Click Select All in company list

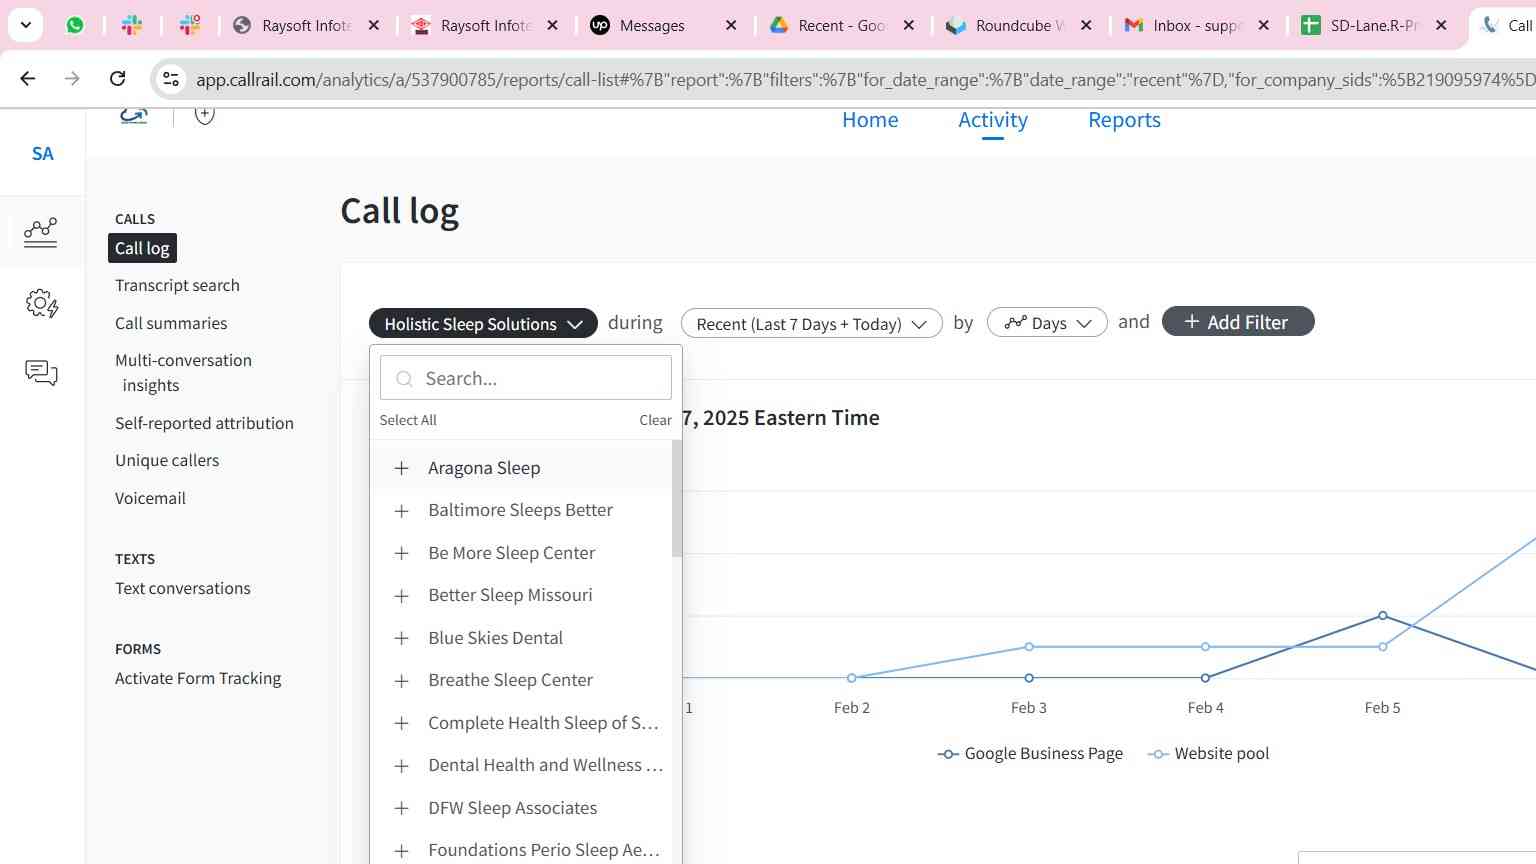coord(408,420)
